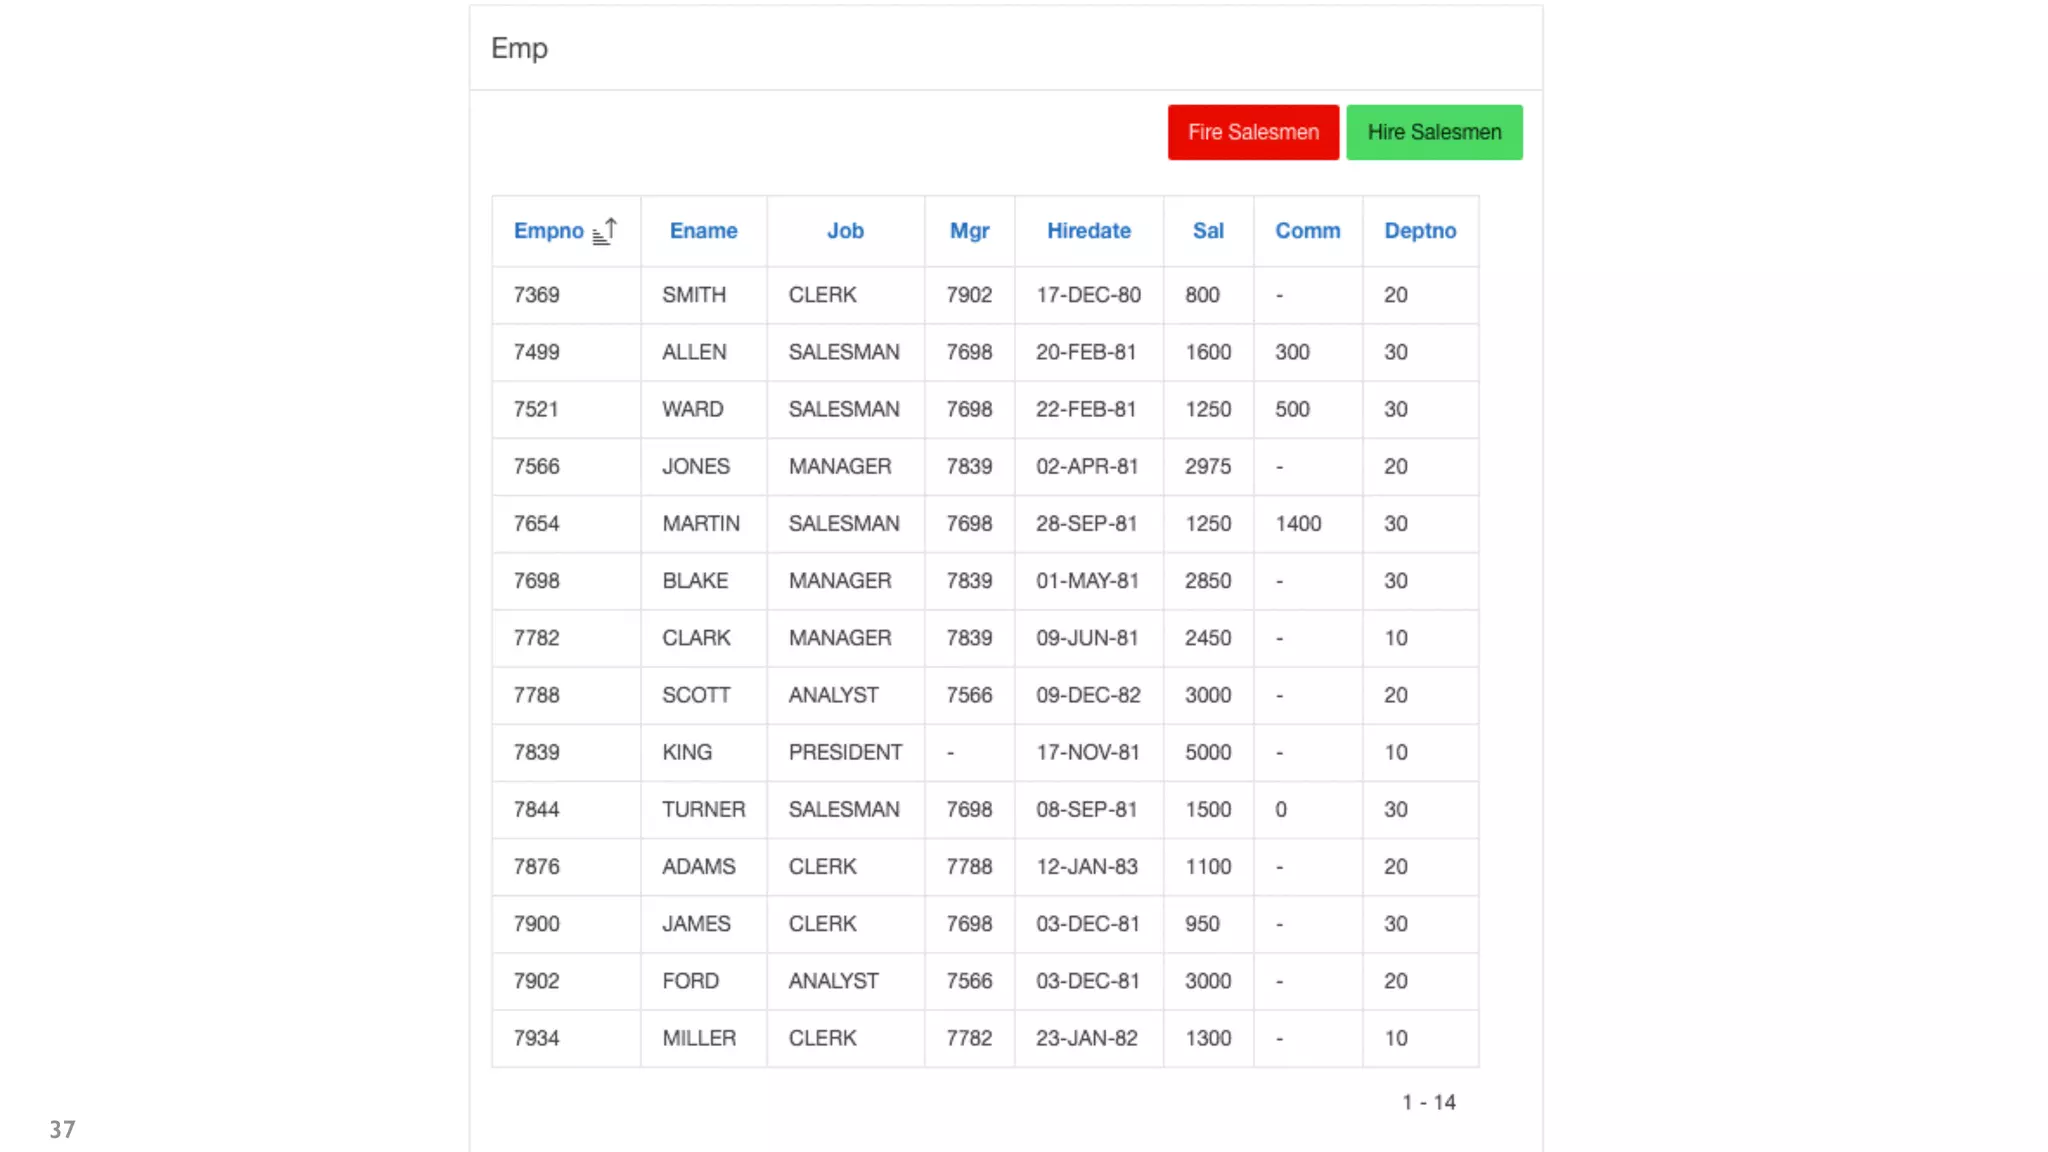This screenshot has width=2048, height=1152.
Task: Click the PRESIDENT job cell
Action: 845,752
